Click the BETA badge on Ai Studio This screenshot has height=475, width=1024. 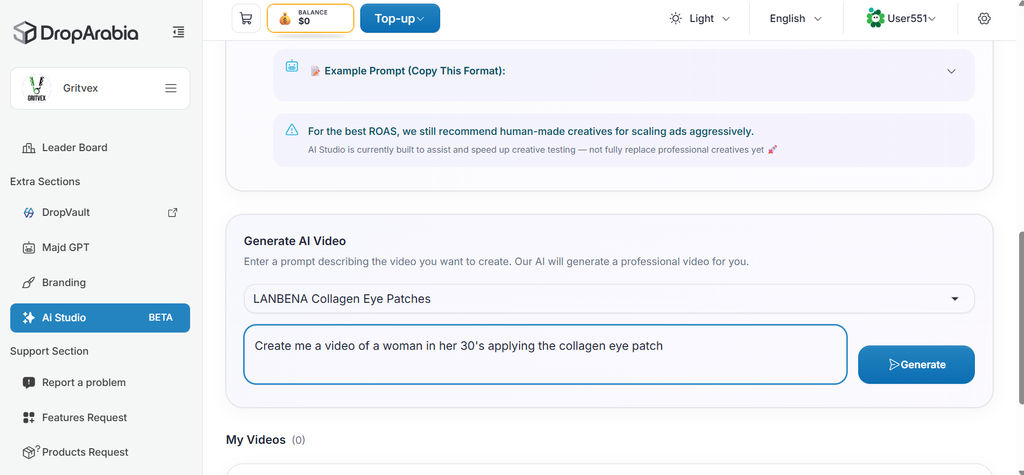(161, 318)
